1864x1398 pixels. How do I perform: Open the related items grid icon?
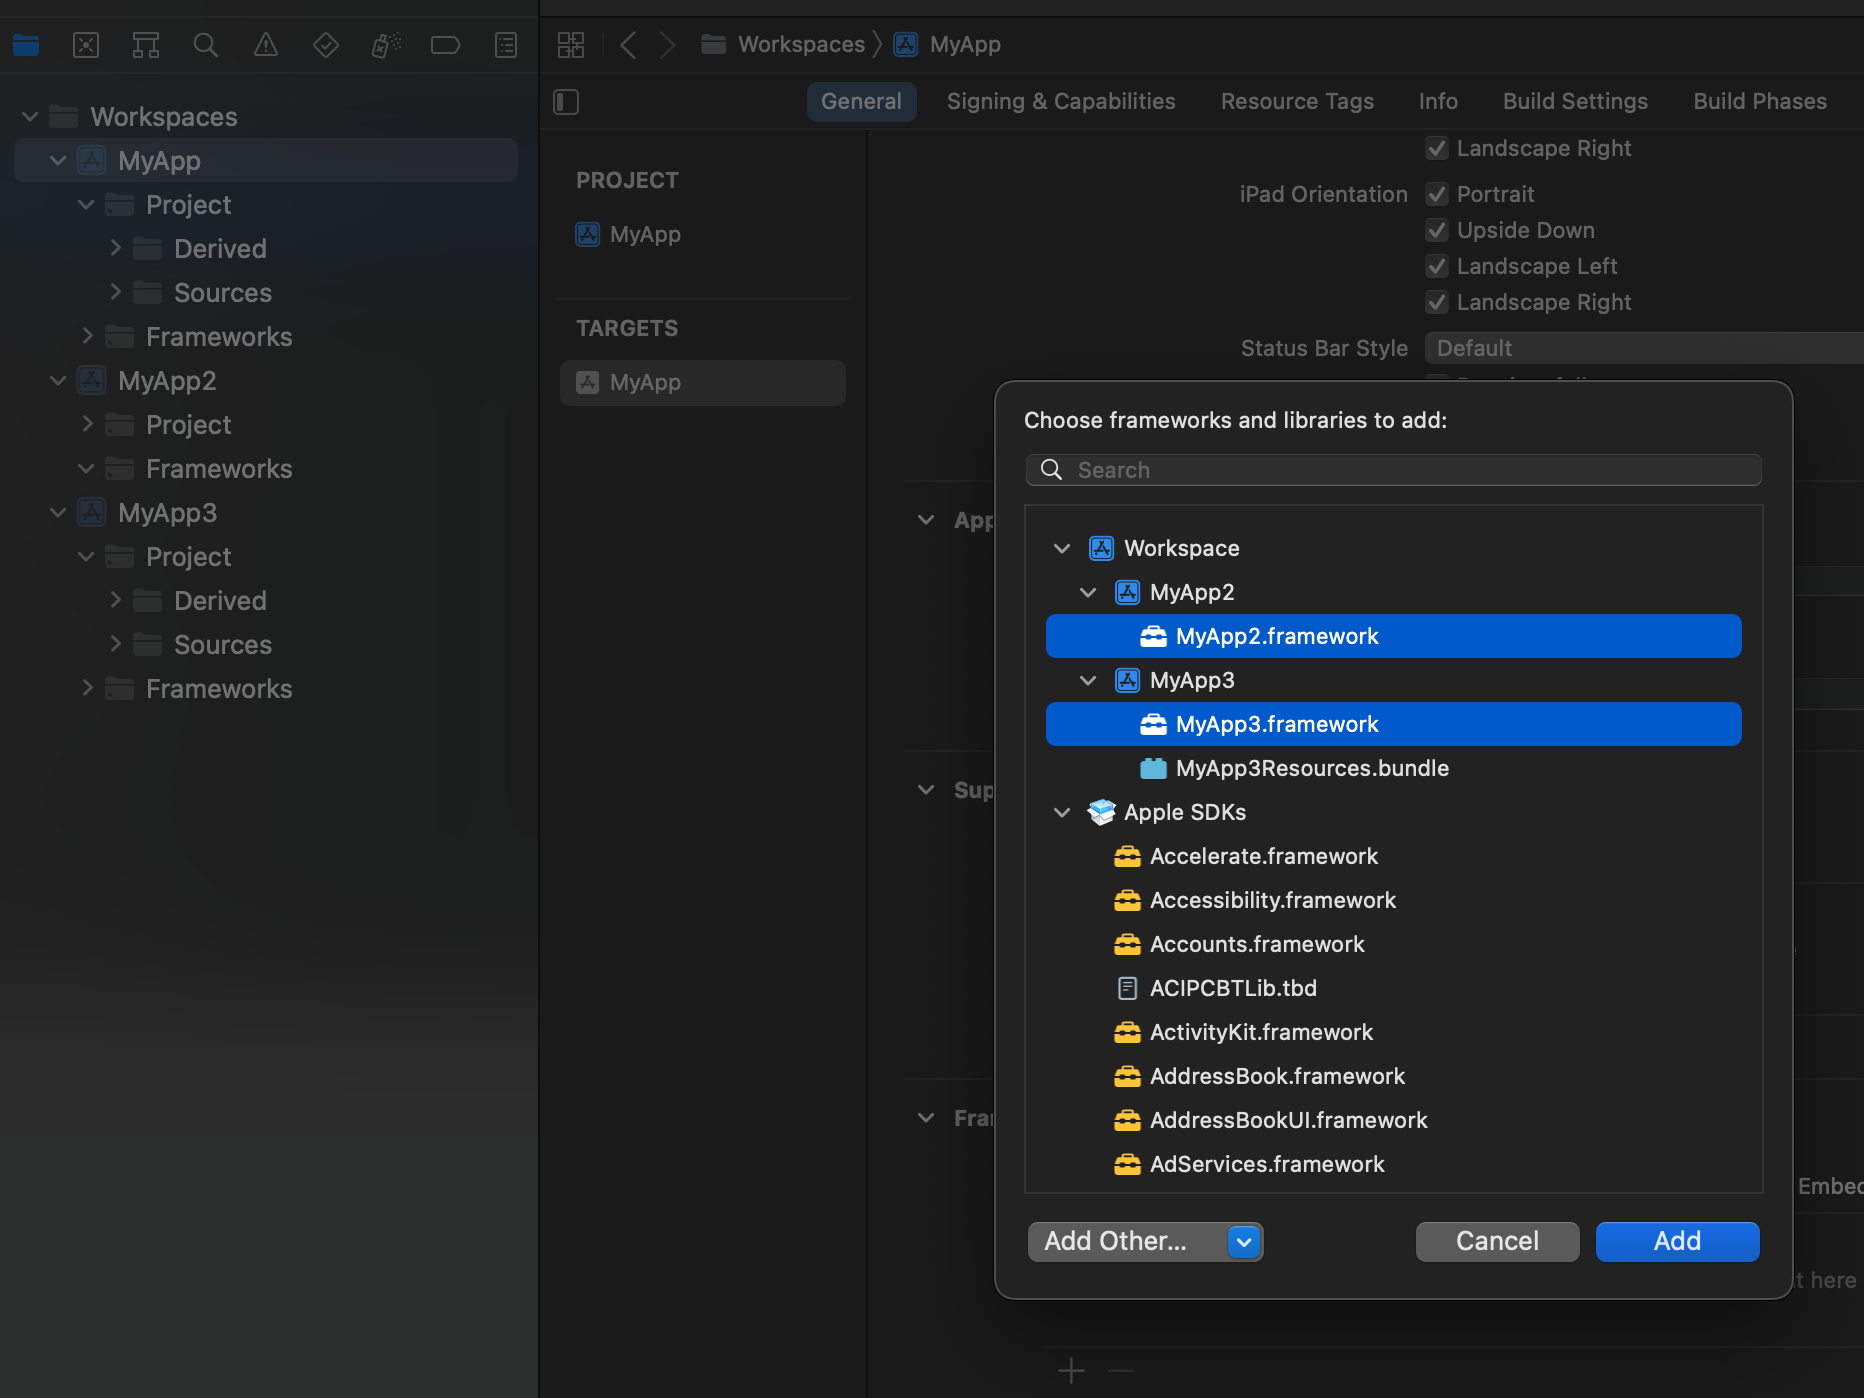(571, 45)
